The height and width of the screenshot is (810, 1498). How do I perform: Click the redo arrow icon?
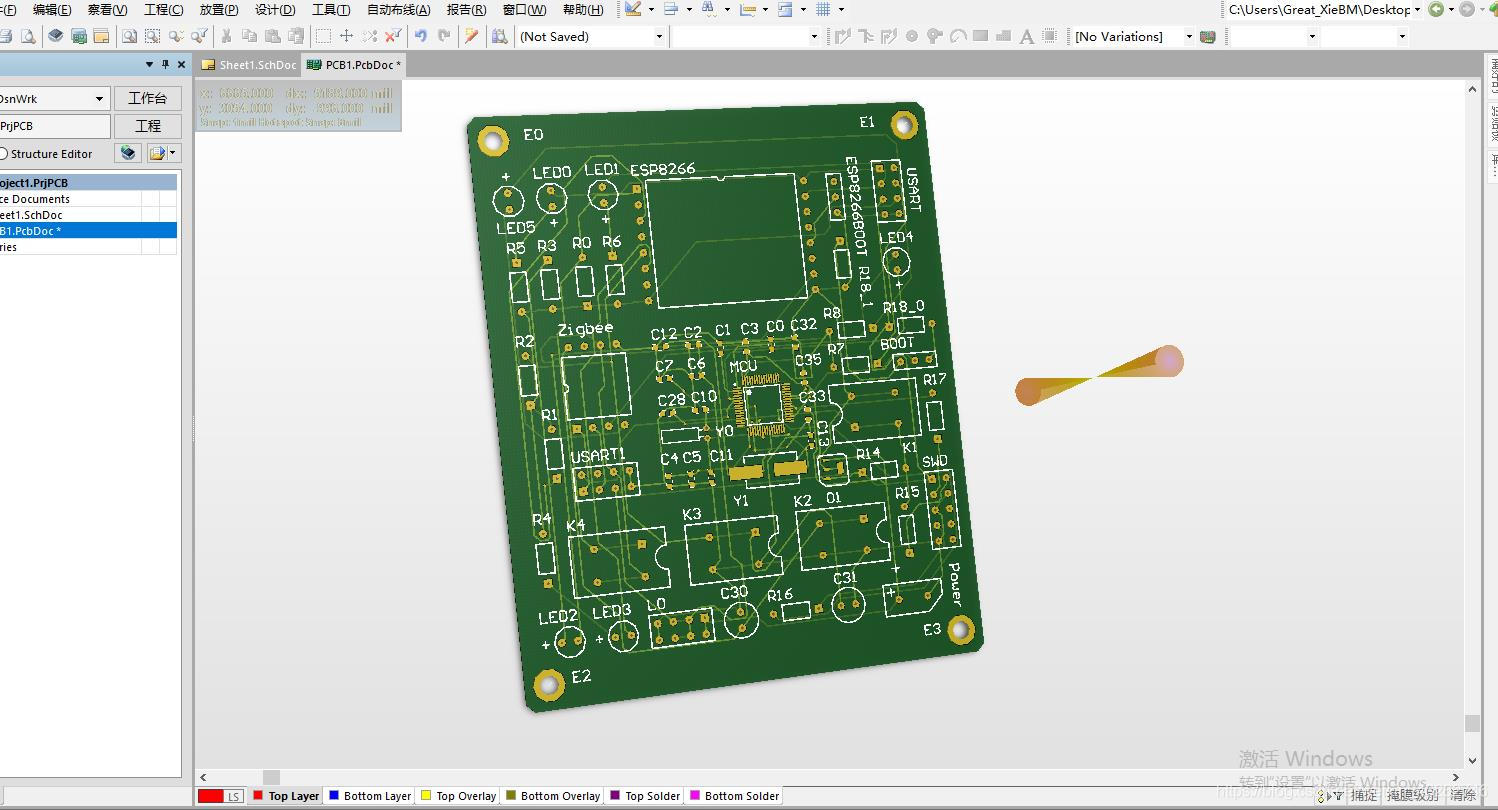coord(445,36)
